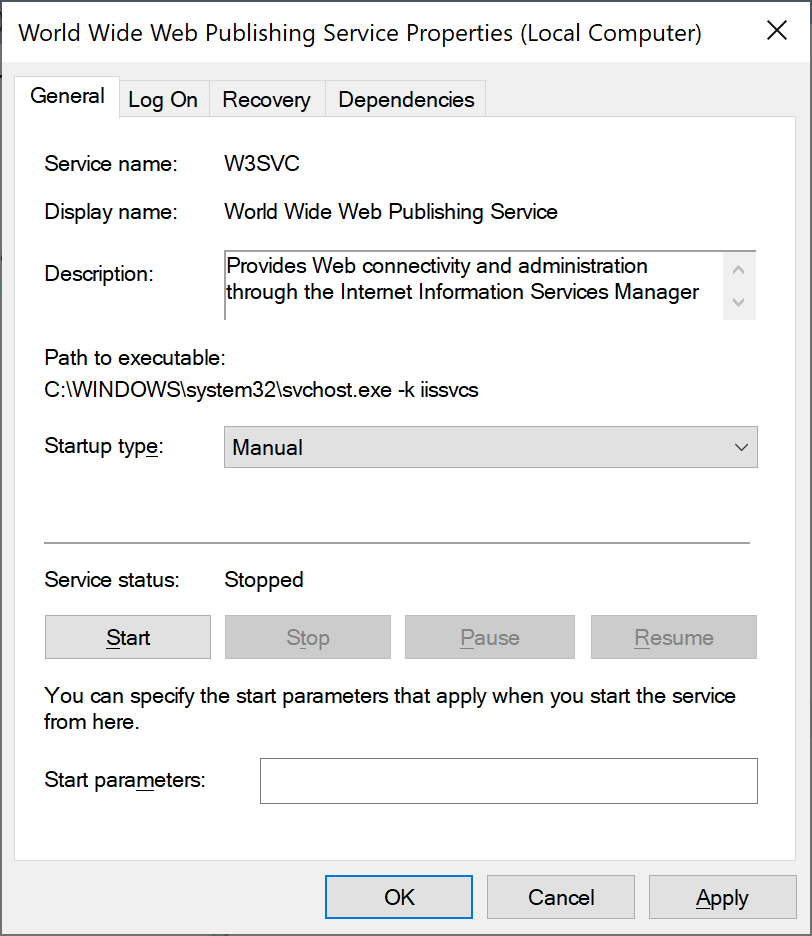Open the Log On tab

click(163, 100)
